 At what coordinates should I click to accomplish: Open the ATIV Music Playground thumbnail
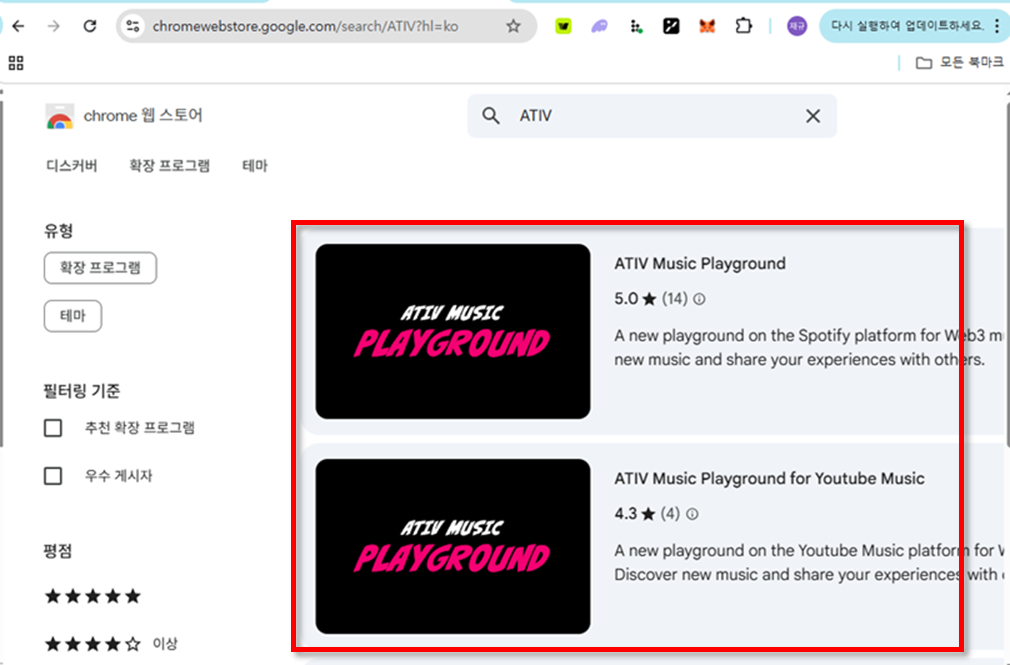pyautogui.click(x=453, y=331)
